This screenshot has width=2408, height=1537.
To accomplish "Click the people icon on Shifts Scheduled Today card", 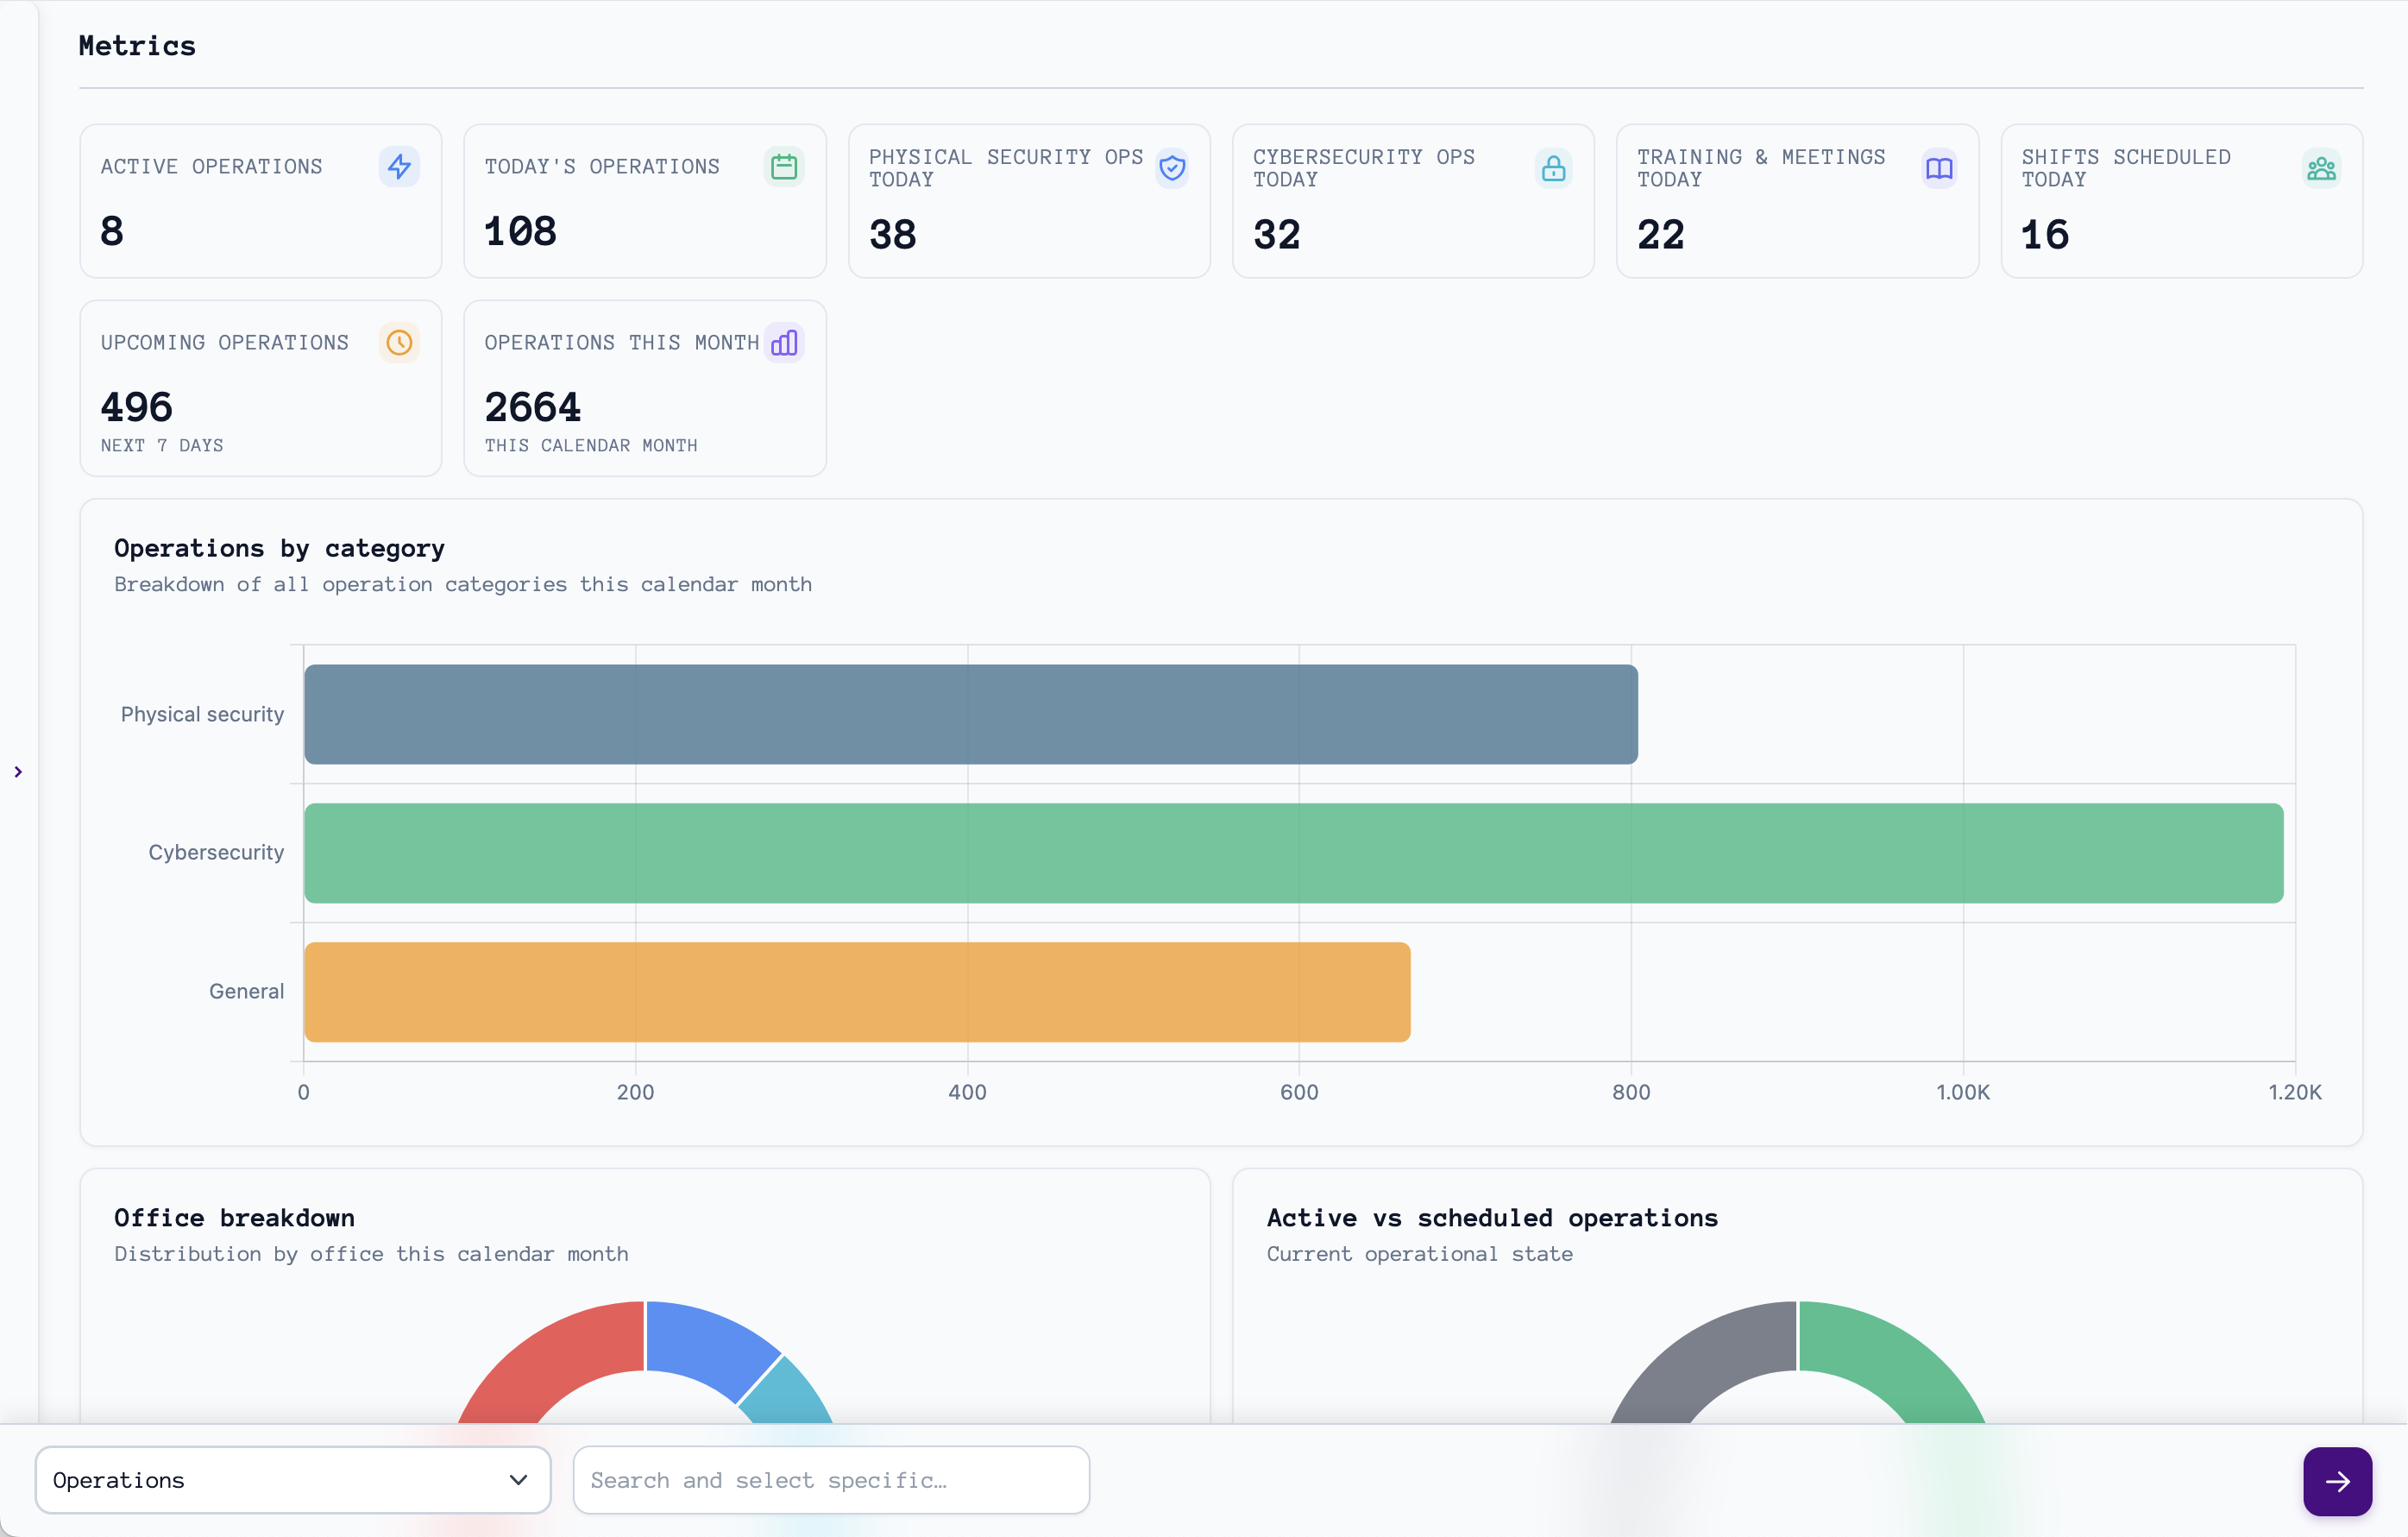I will click(2322, 168).
